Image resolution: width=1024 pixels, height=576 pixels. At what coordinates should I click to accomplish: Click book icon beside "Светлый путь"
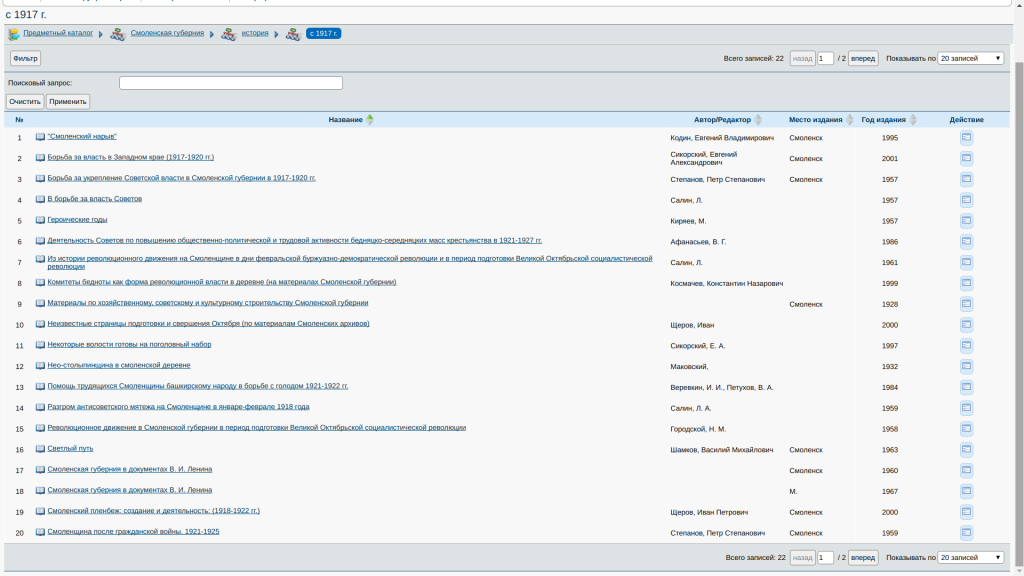tap(40, 449)
